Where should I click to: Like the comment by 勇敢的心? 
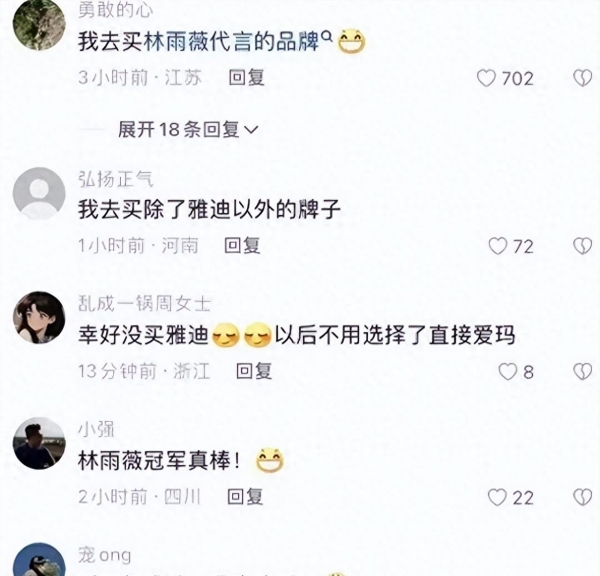click(486, 78)
